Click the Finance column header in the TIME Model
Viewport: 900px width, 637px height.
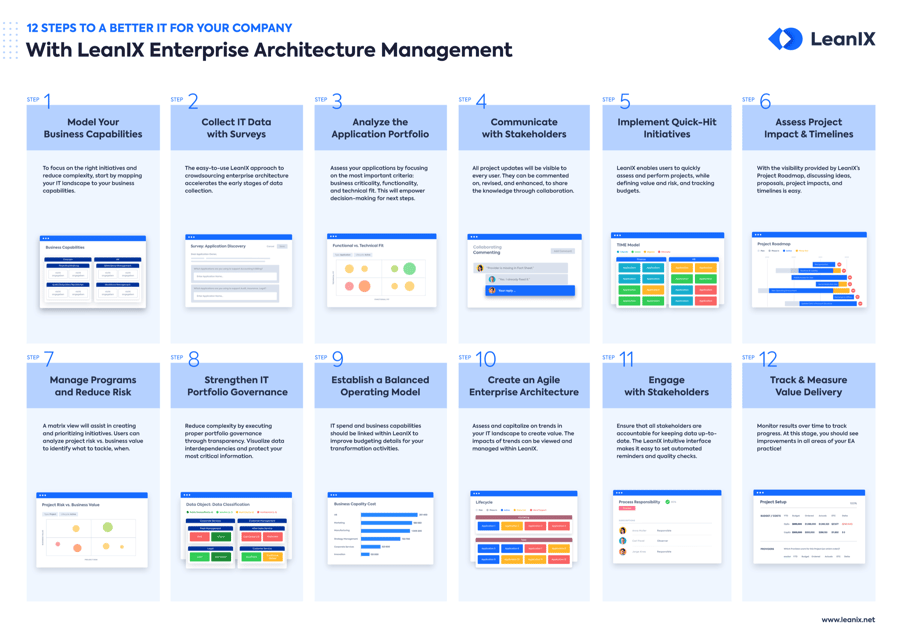641,259
